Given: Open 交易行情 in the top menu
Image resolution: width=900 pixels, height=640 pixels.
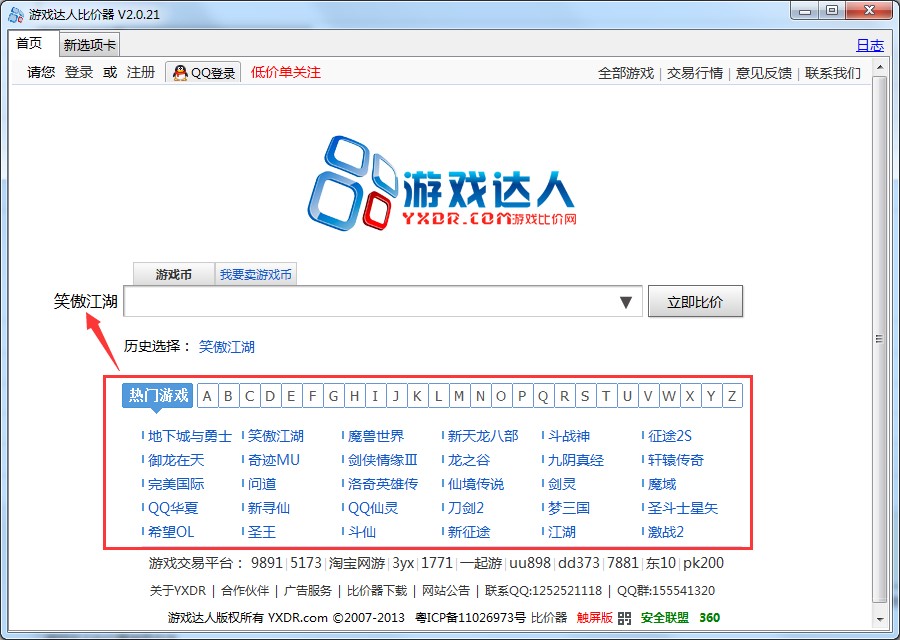Looking at the screenshot, I should pos(695,73).
